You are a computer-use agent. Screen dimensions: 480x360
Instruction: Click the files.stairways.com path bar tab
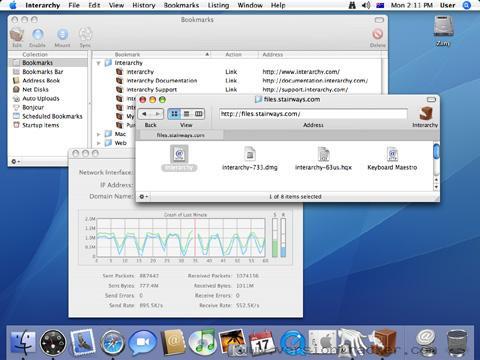click(x=180, y=135)
